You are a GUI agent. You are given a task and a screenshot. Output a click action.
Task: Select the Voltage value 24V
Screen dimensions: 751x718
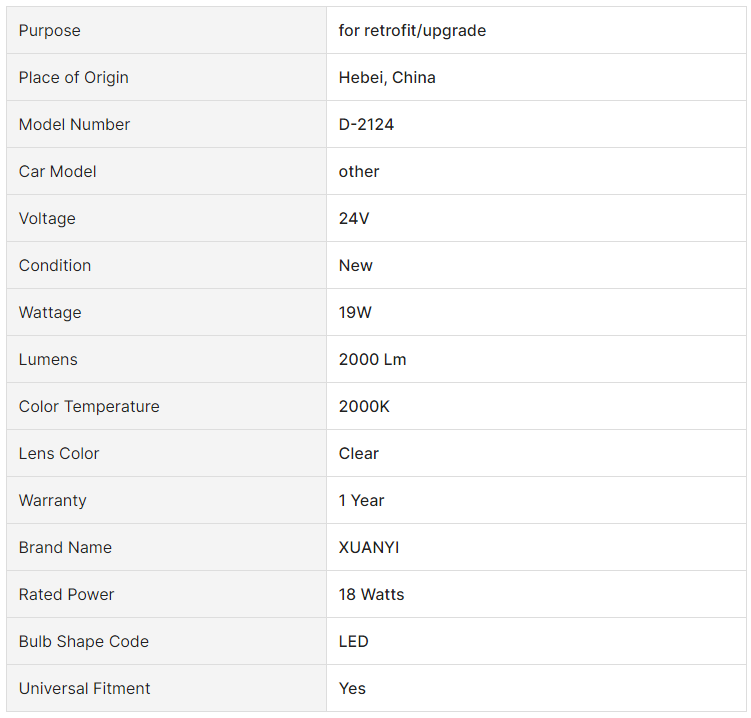(354, 218)
